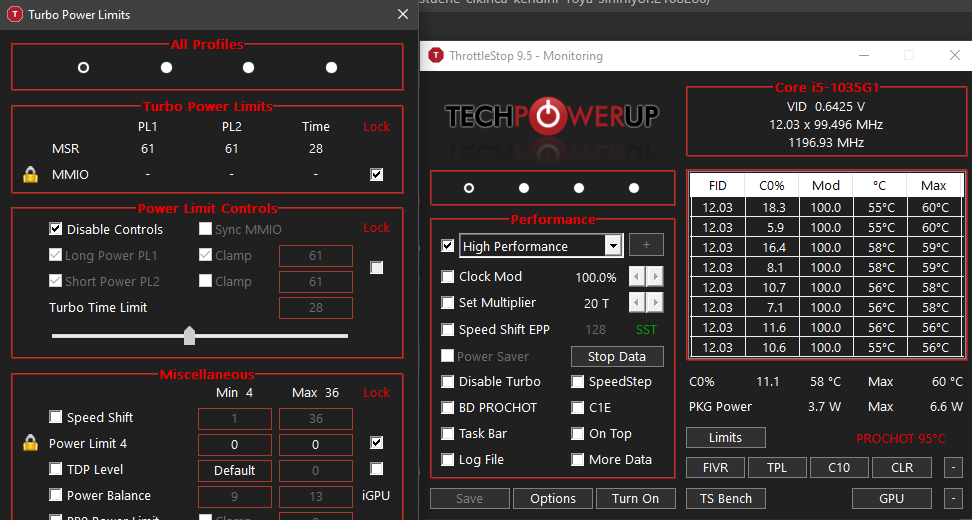Enable Speed Shift EPP checkbox
This screenshot has height=520, width=972.
tap(448, 330)
